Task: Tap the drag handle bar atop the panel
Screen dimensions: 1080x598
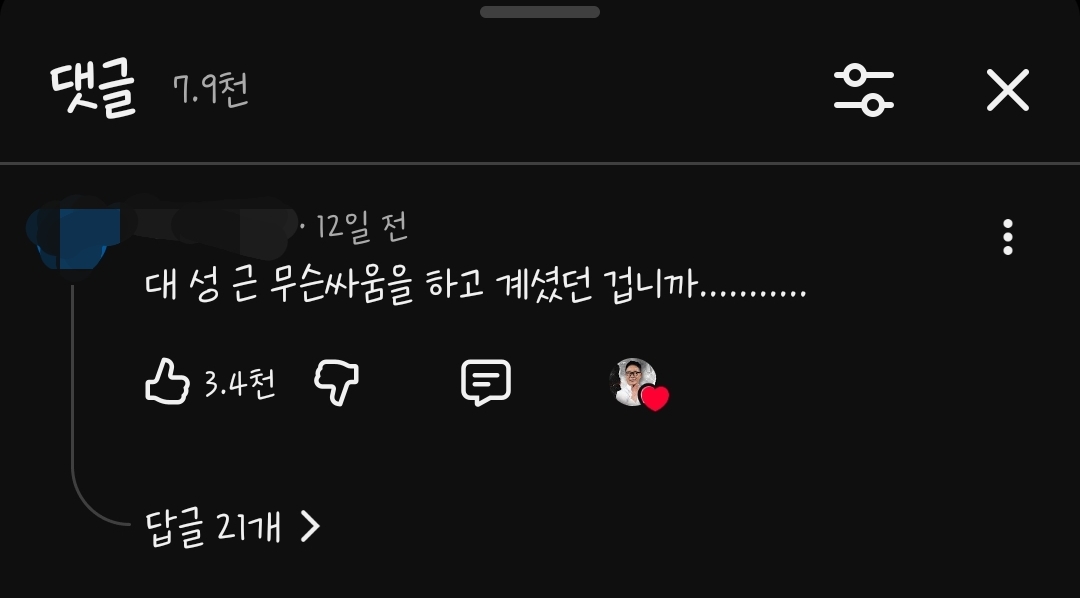Action: 539,12
